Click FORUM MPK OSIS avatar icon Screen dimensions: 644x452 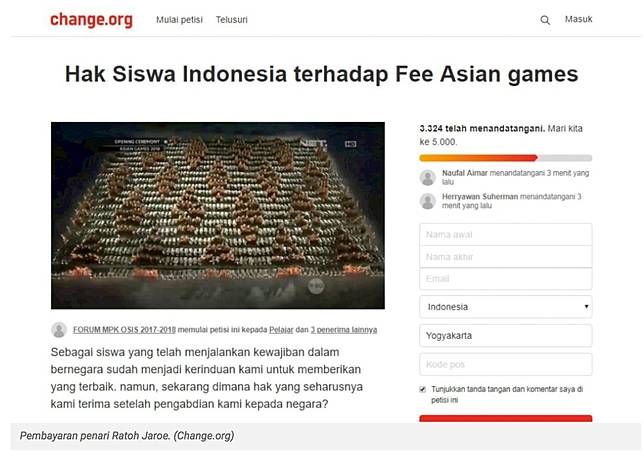(x=59, y=330)
